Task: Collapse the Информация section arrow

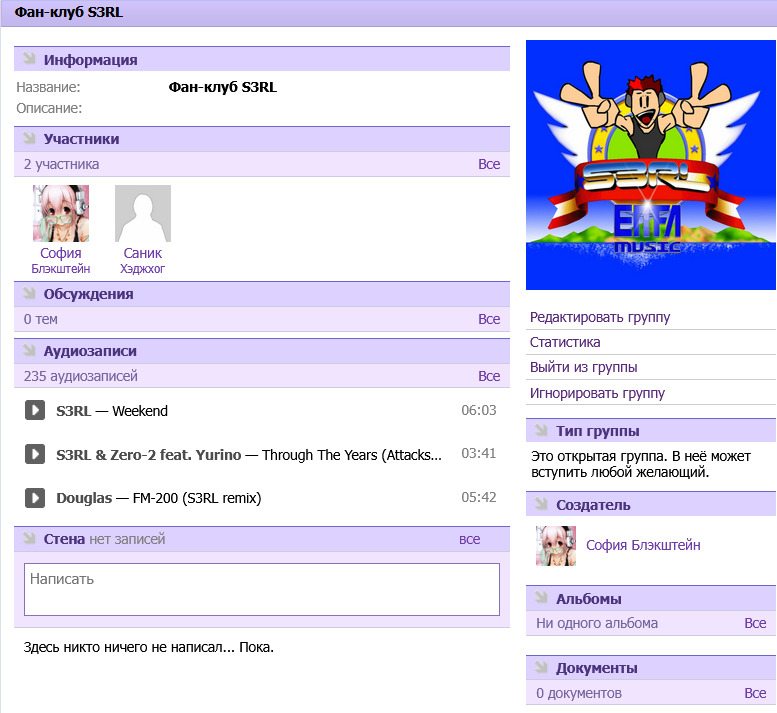Action: pos(29,59)
